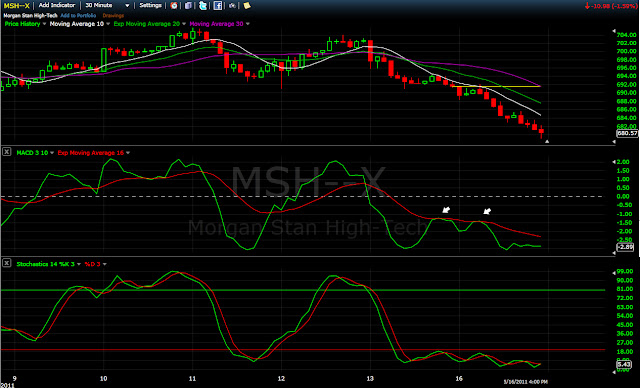The width and height of the screenshot is (640, 388).
Task: Expand Moving Average 10 dropdown arrow
Action: click(x=108, y=24)
